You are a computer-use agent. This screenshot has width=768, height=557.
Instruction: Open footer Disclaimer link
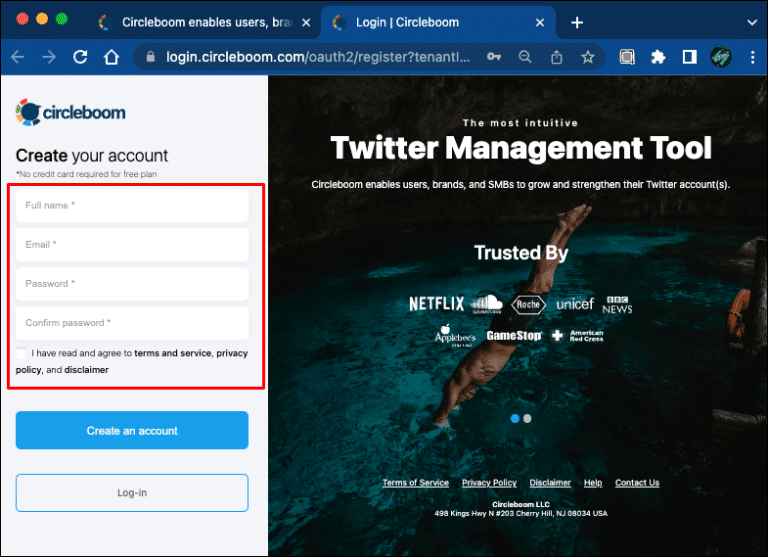click(550, 483)
